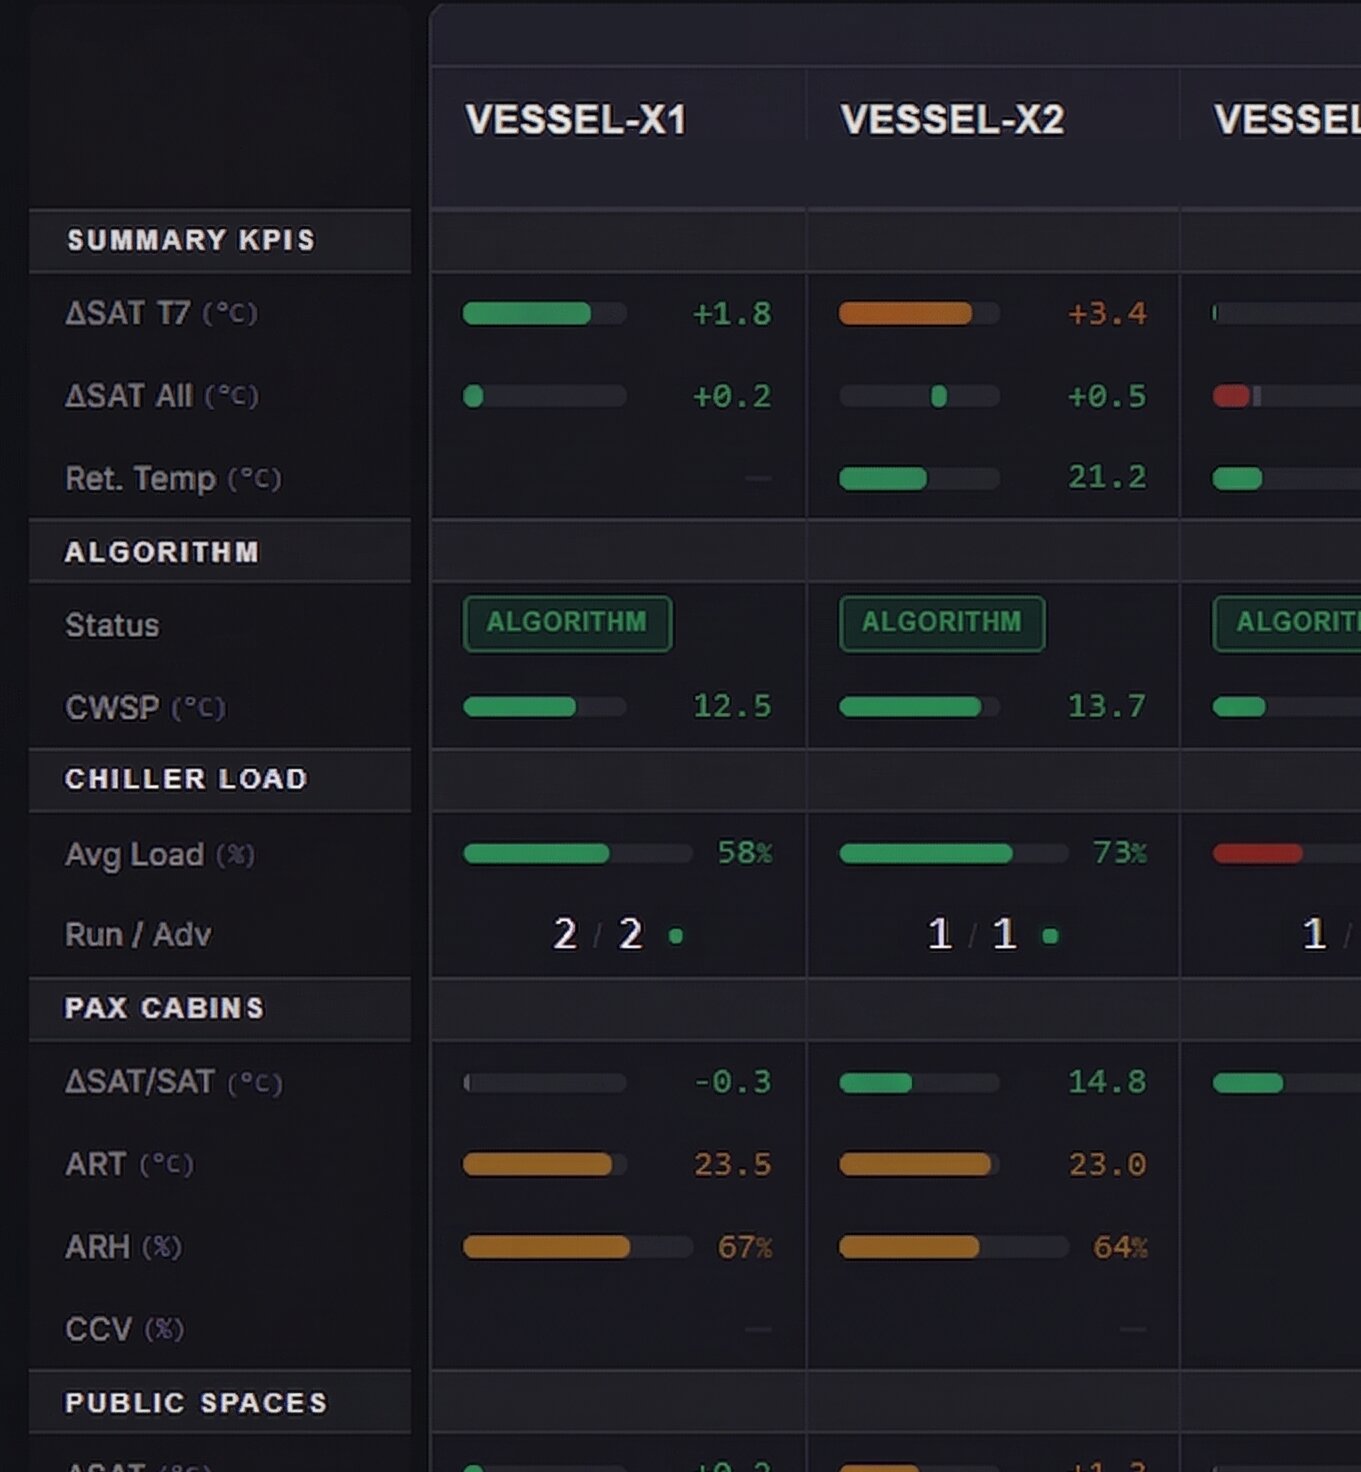Click the ΔSAT All dot indicator for VESSEL-X1
This screenshot has height=1472, width=1361.
click(x=474, y=396)
